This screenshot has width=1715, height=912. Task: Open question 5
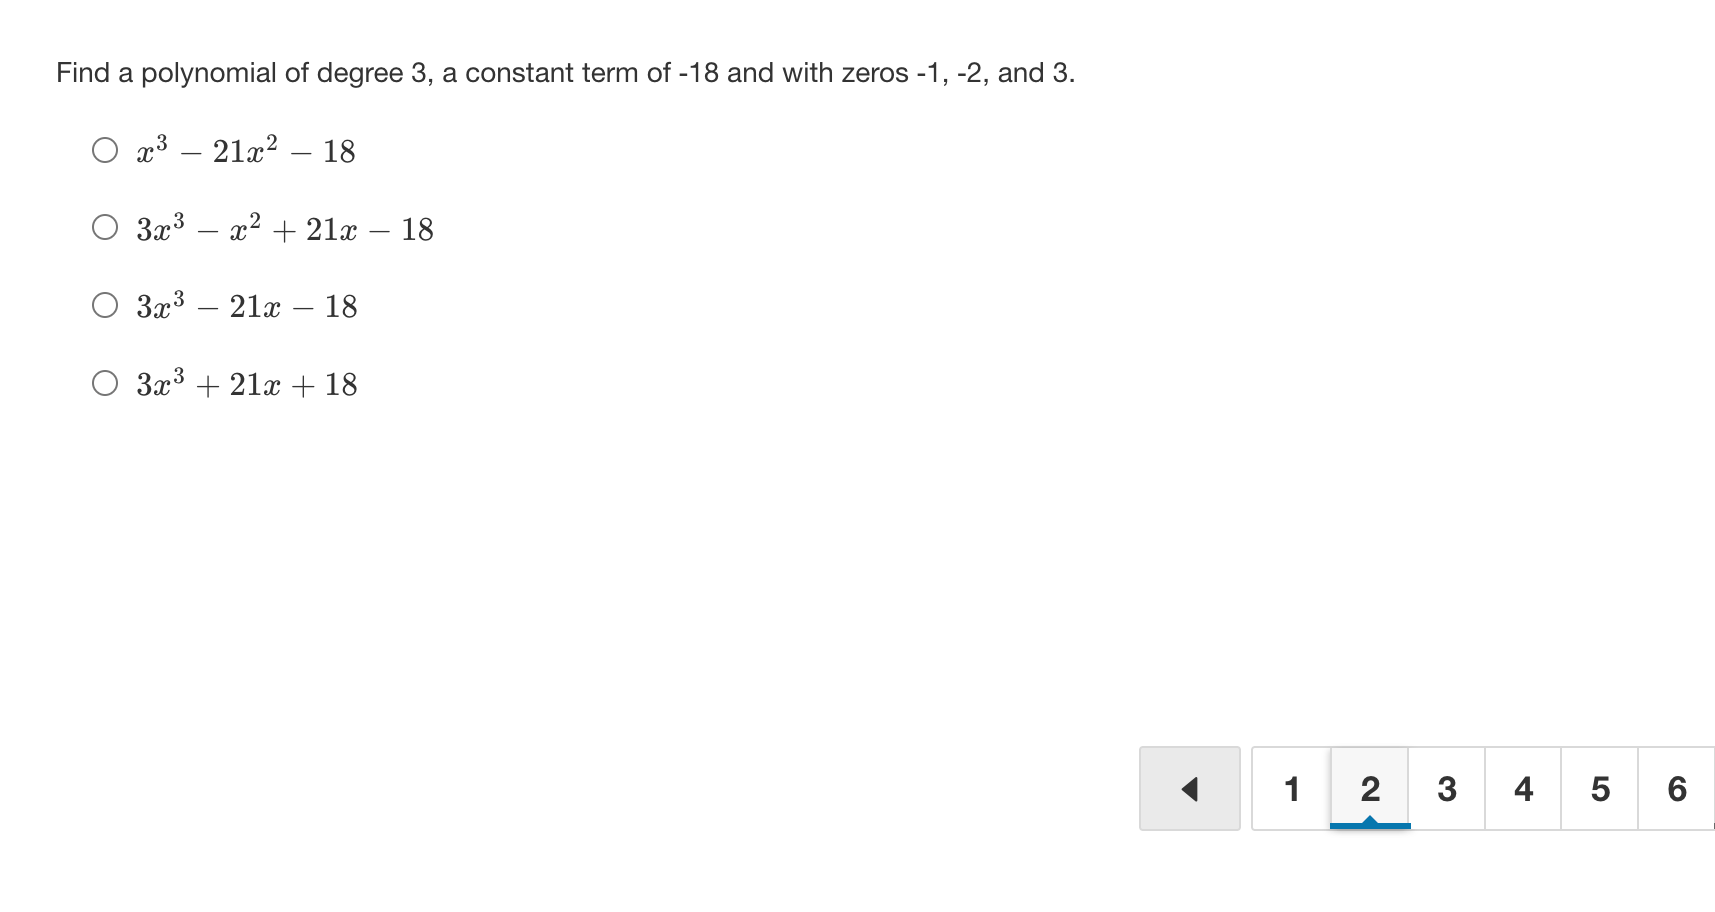click(x=1599, y=789)
